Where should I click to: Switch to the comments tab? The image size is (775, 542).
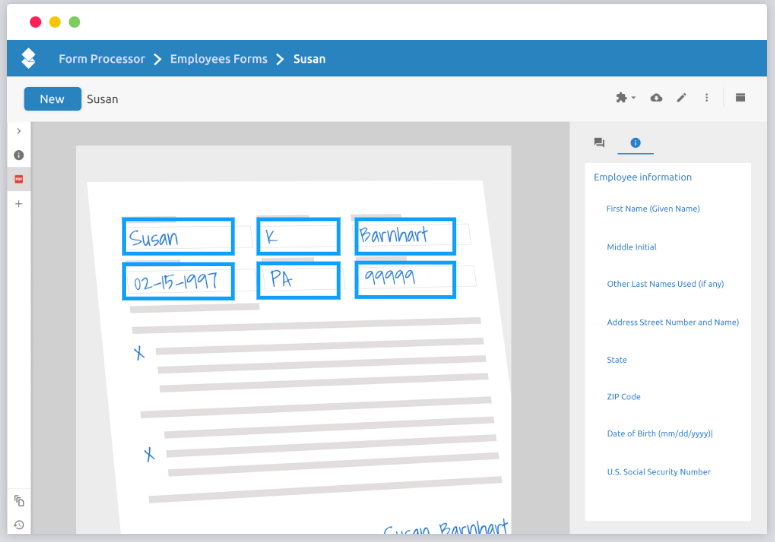point(599,143)
